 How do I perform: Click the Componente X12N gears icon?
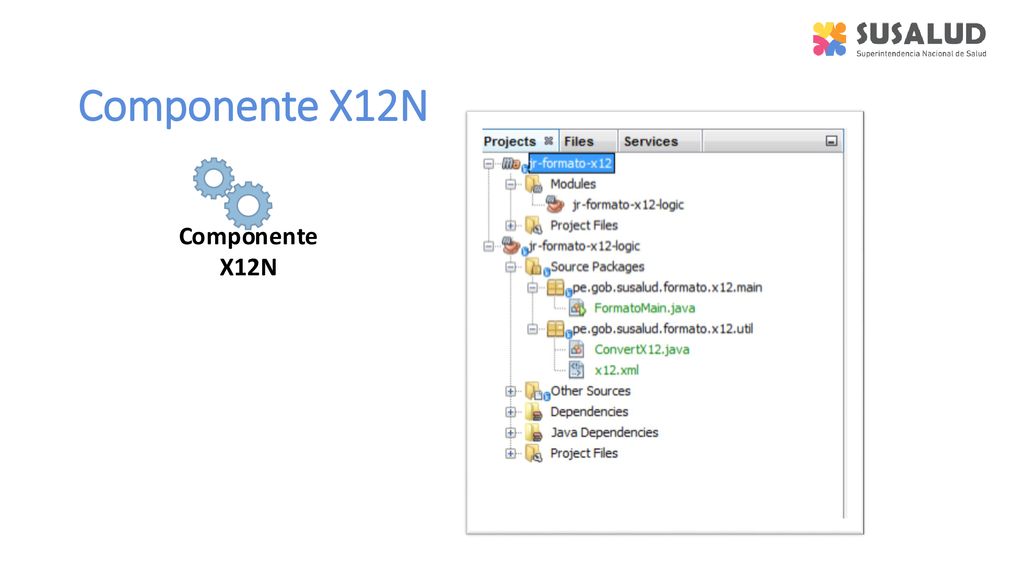[x=232, y=192]
